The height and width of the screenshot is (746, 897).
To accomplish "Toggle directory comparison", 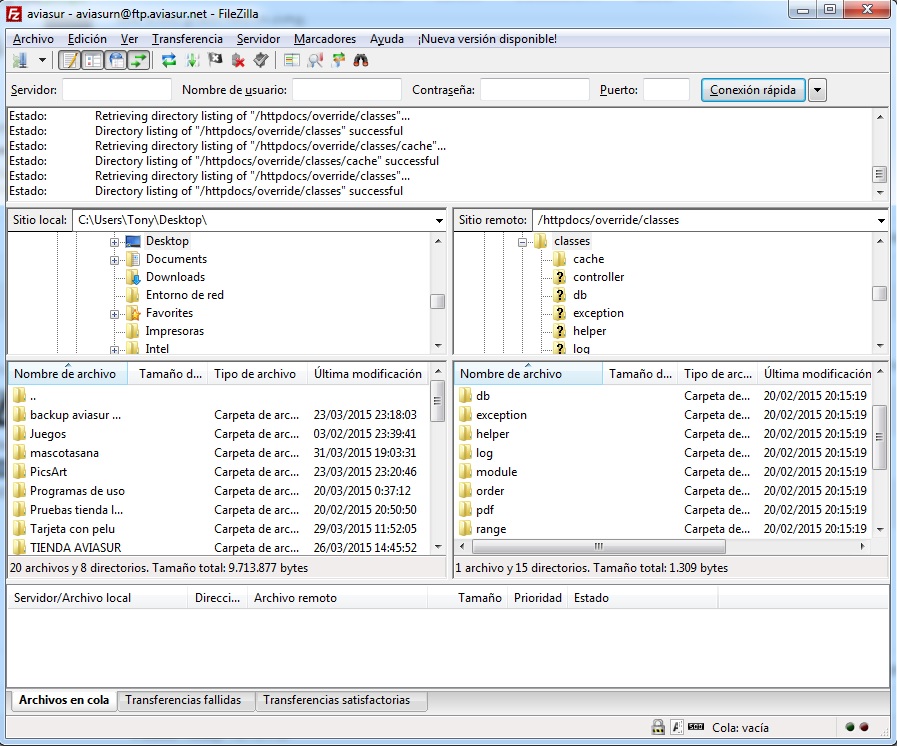I will (315, 60).
